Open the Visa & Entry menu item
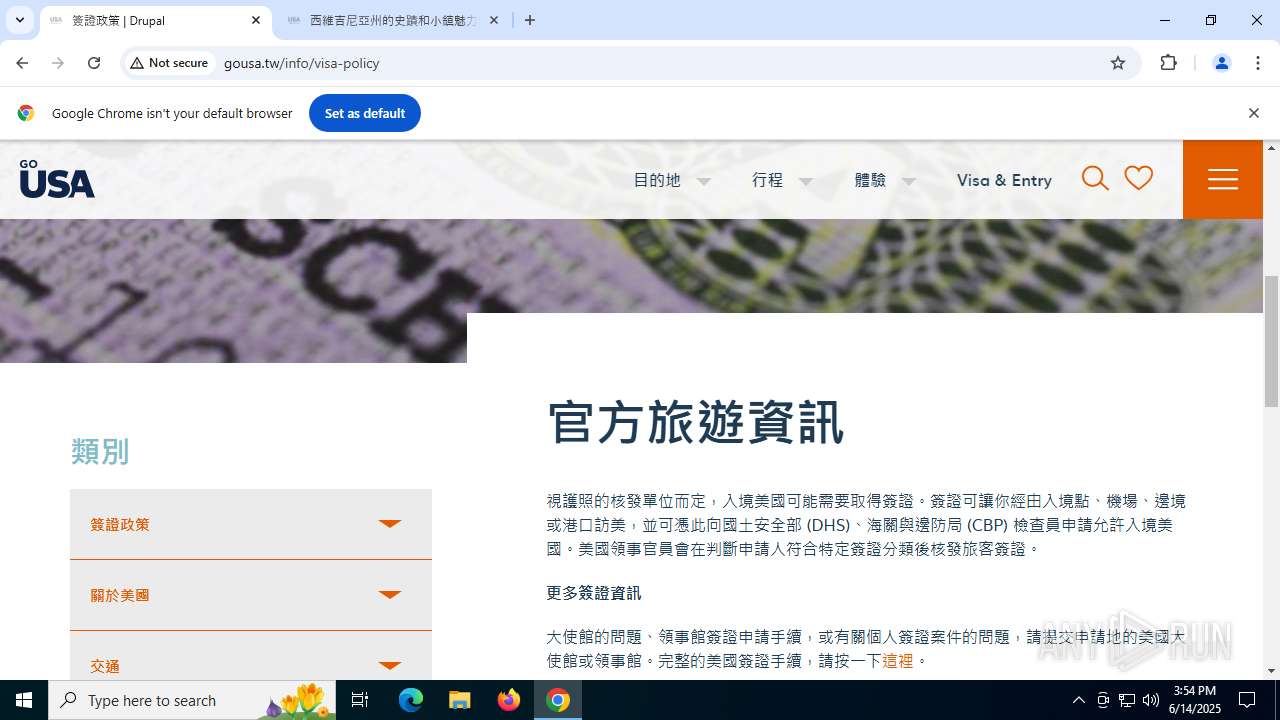 pos(1004,180)
